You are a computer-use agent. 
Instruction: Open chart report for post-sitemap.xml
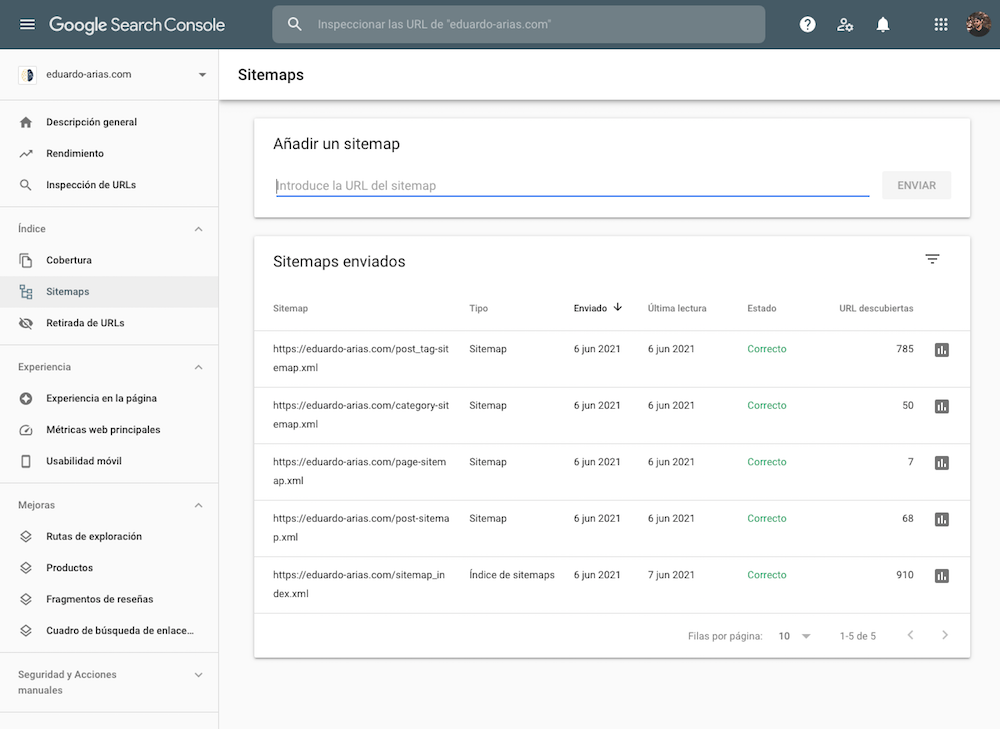pos(941,519)
